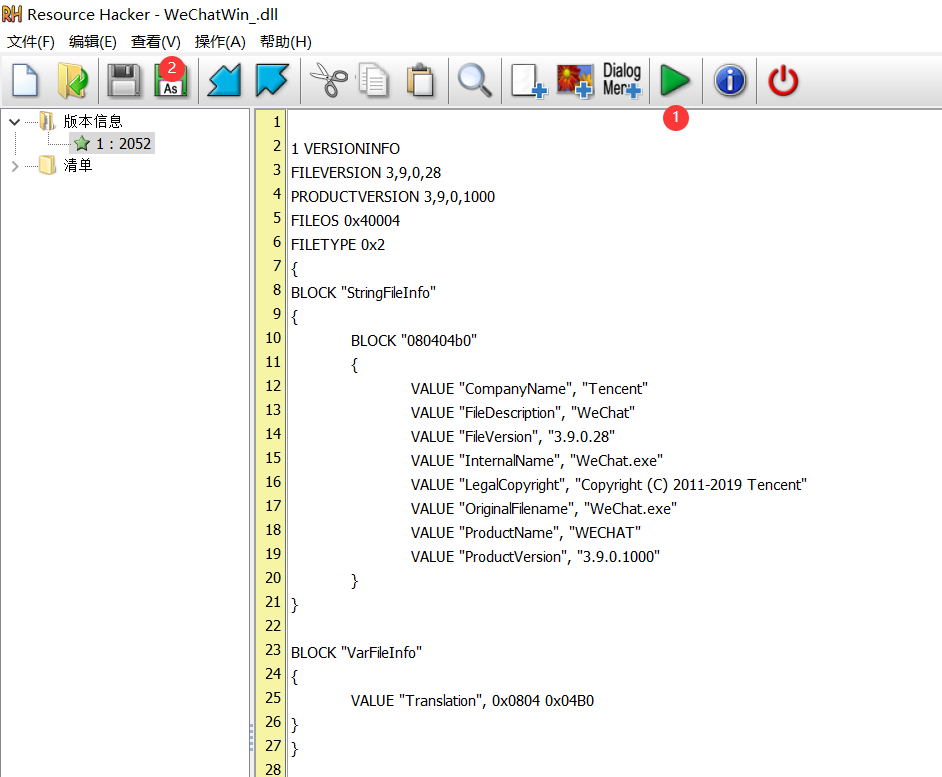Click the BLOCK "VarFileInfo" line
This screenshot has height=777, width=942.
356,653
